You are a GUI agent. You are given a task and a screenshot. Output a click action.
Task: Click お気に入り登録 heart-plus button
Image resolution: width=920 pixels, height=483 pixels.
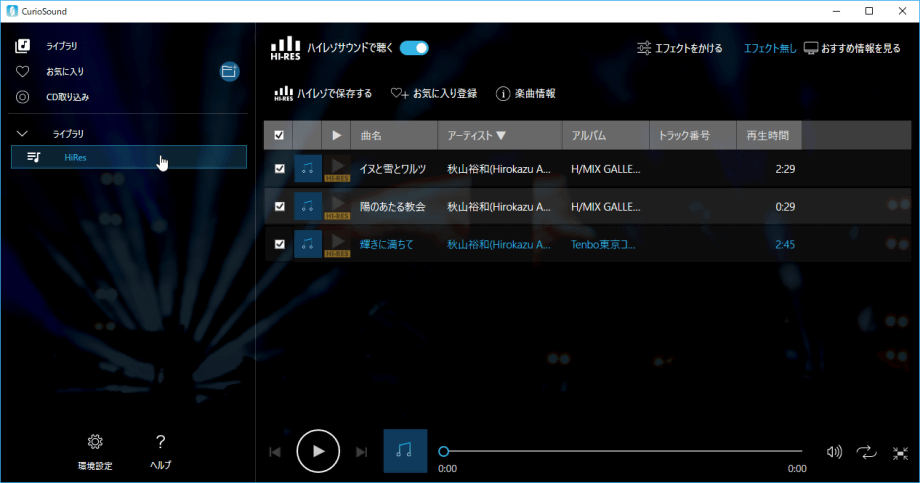(434, 93)
